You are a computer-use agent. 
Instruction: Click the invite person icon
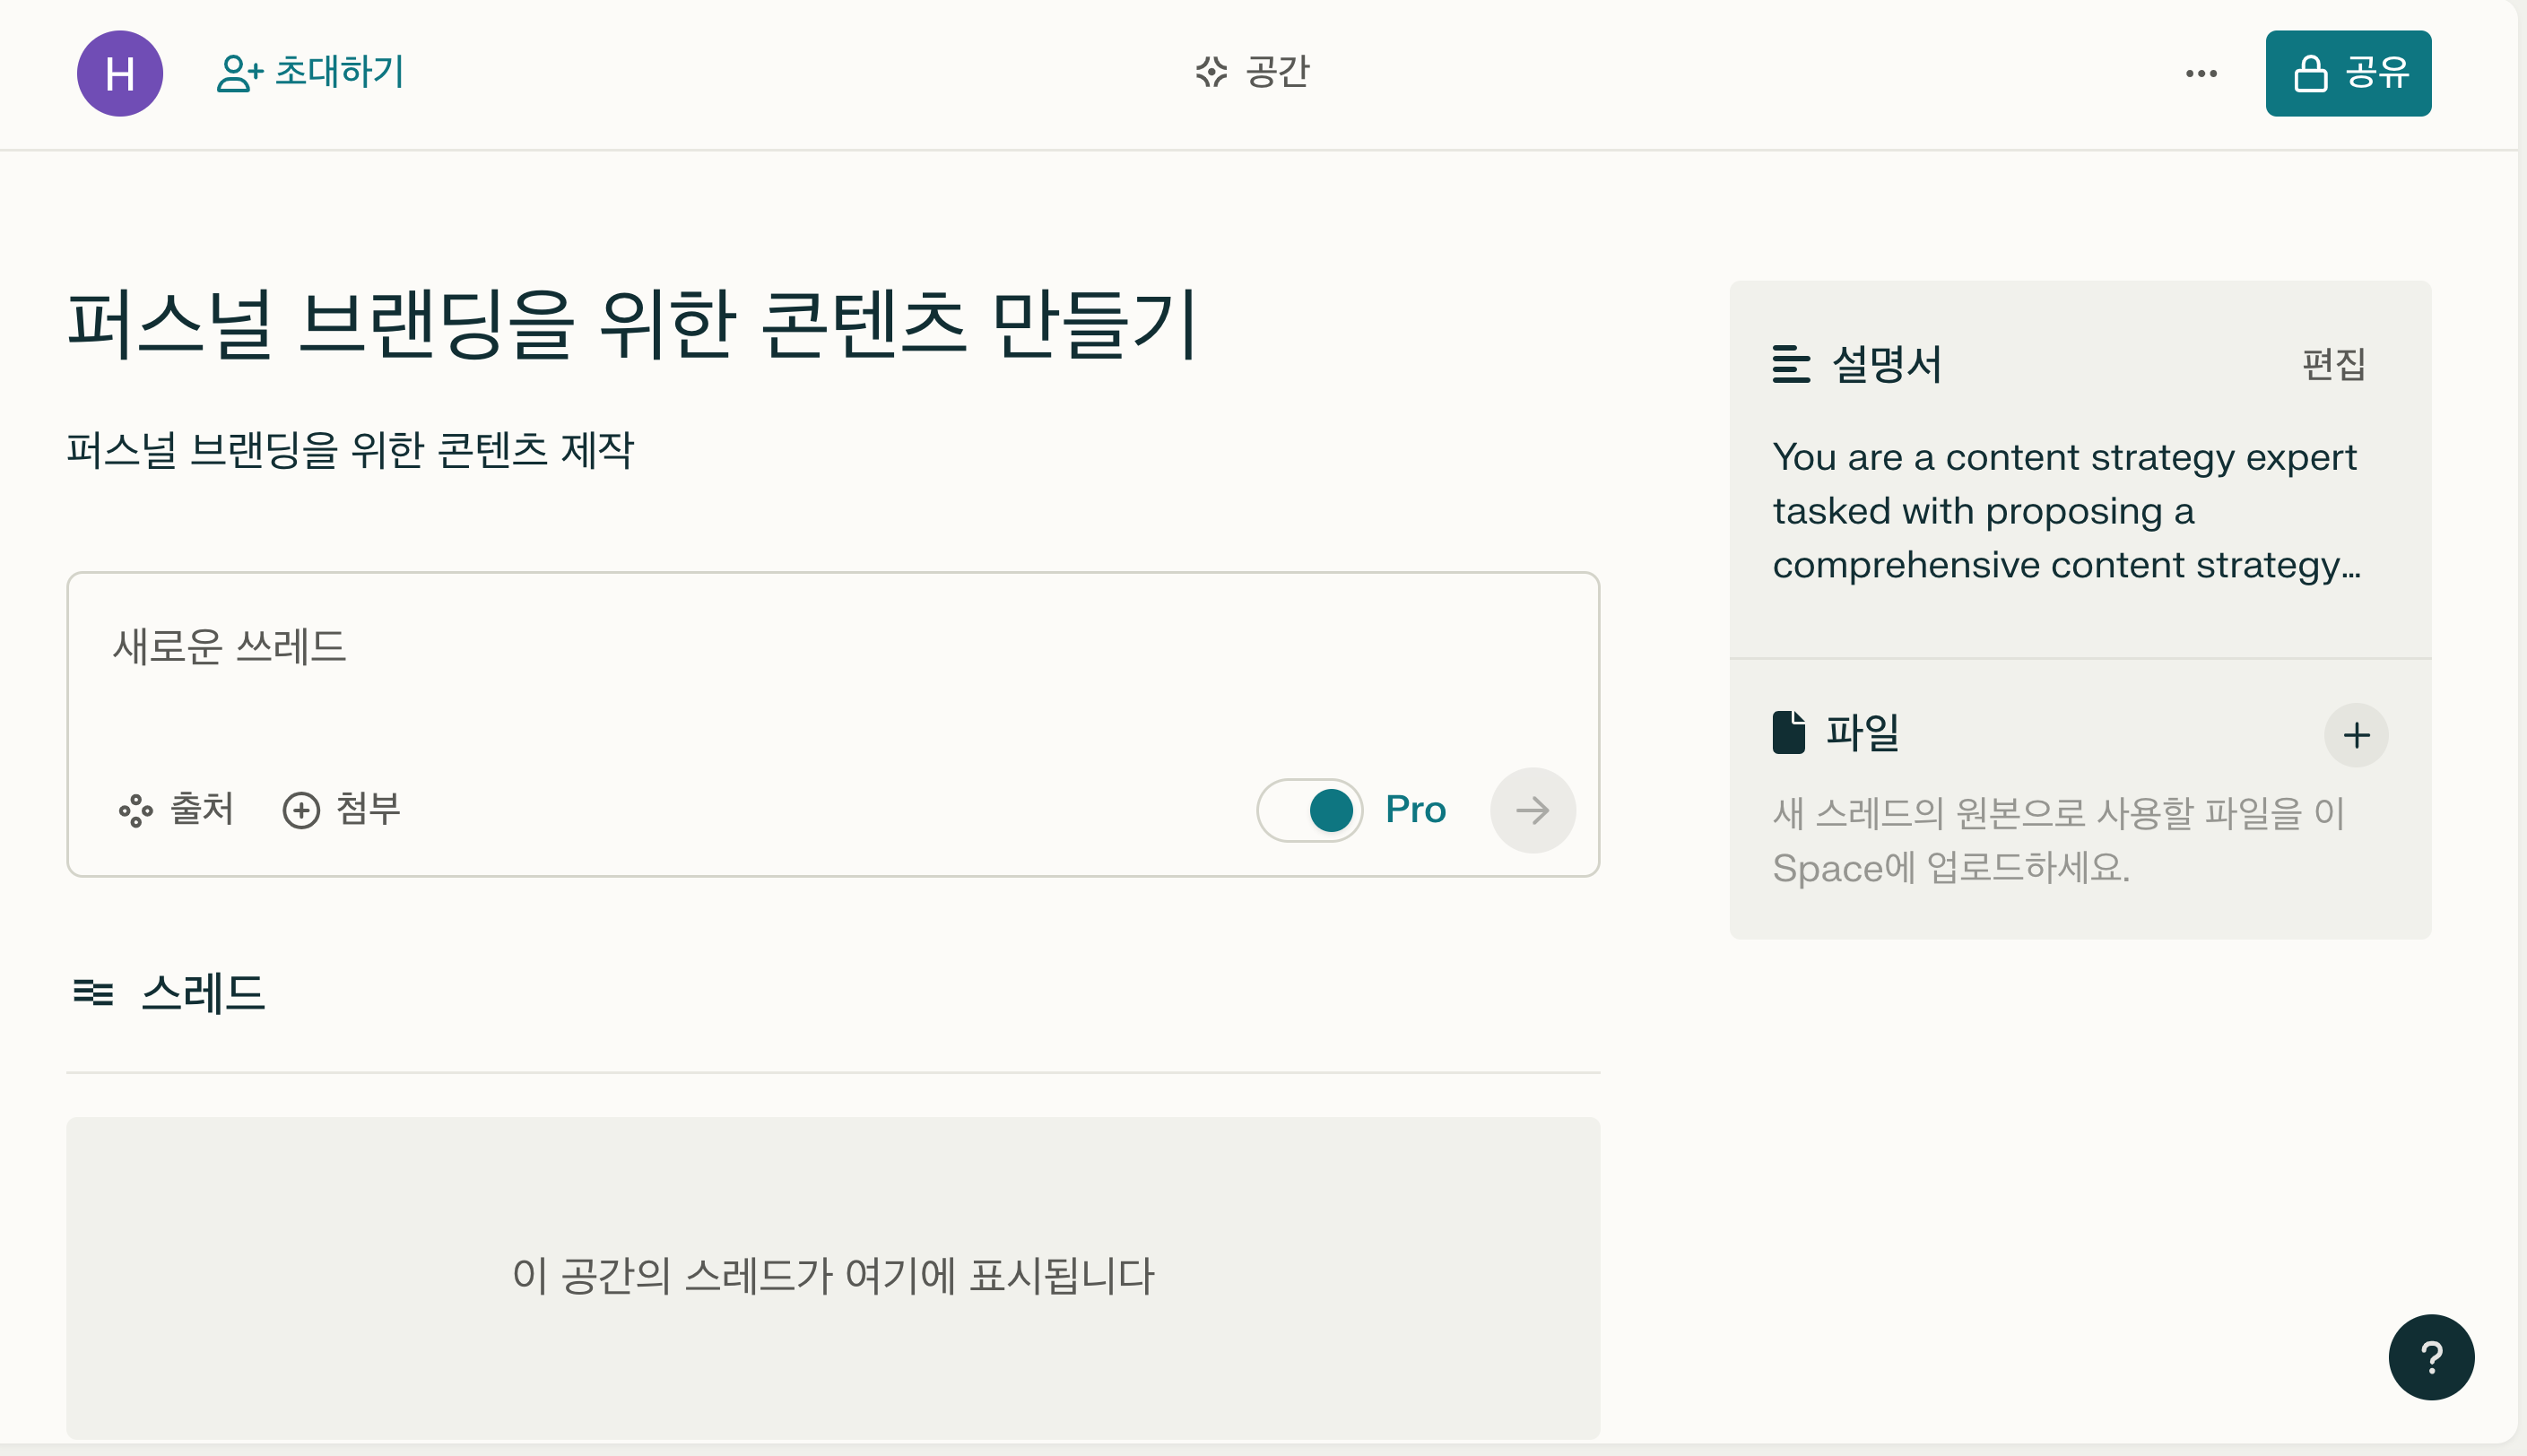click(x=240, y=73)
